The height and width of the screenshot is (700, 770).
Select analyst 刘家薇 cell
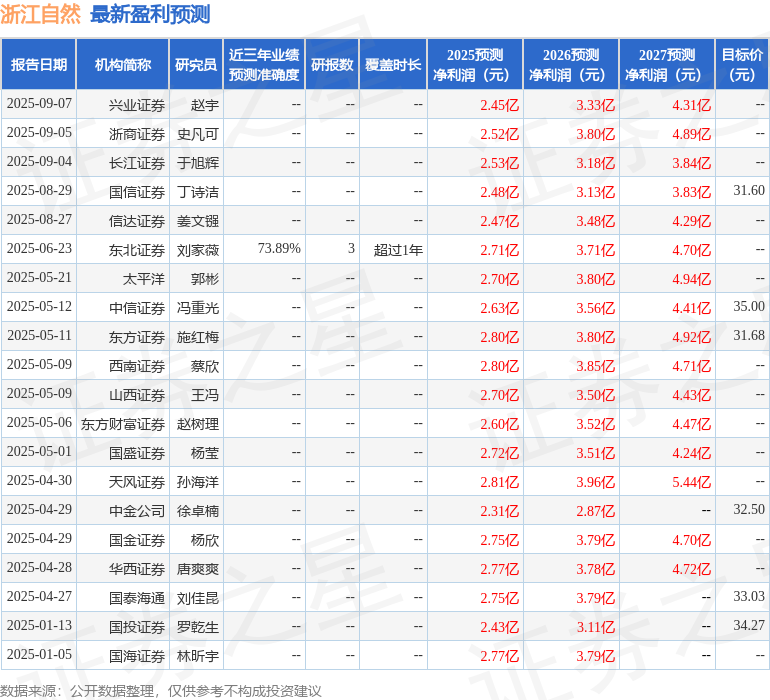coord(198,250)
